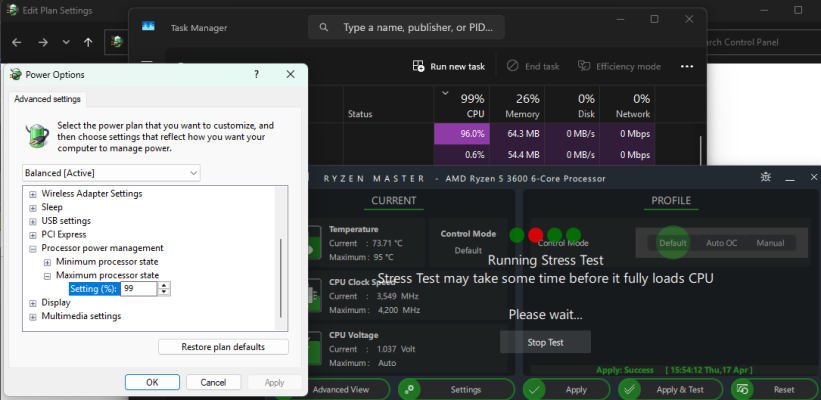The image size is (821, 400).
Task: Click the Power Options settings list scrollbar
Action: point(281,278)
